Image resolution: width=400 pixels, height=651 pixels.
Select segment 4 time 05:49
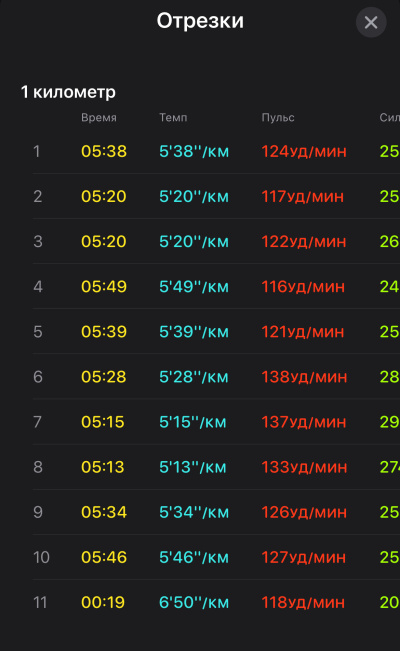click(x=104, y=286)
